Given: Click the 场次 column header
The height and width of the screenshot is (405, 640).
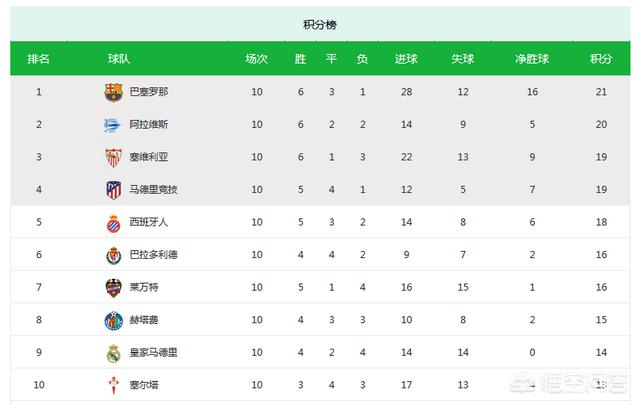Looking at the screenshot, I should (x=257, y=59).
